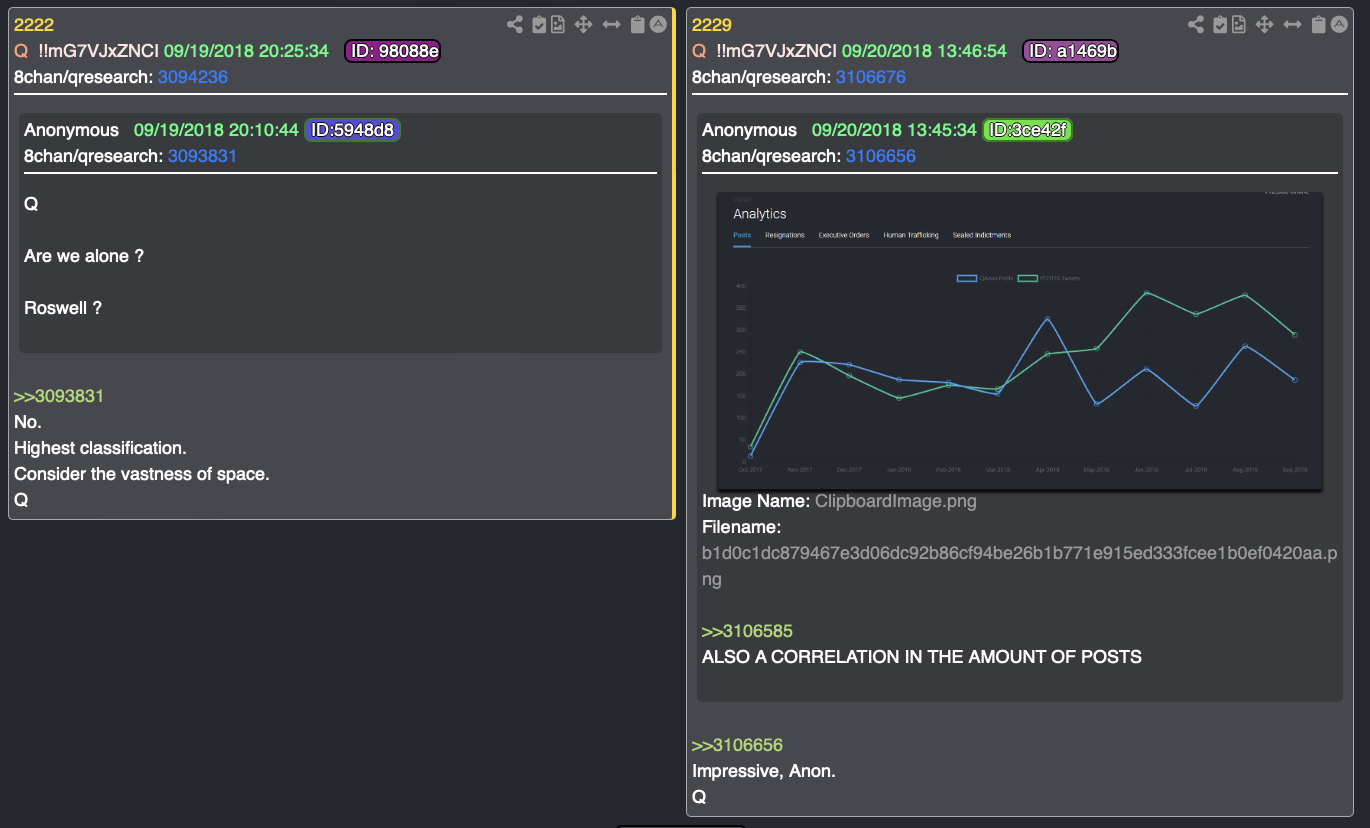Click the purple ID: 98088e badge
The width and height of the screenshot is (1370, 828).
(392, 51)
